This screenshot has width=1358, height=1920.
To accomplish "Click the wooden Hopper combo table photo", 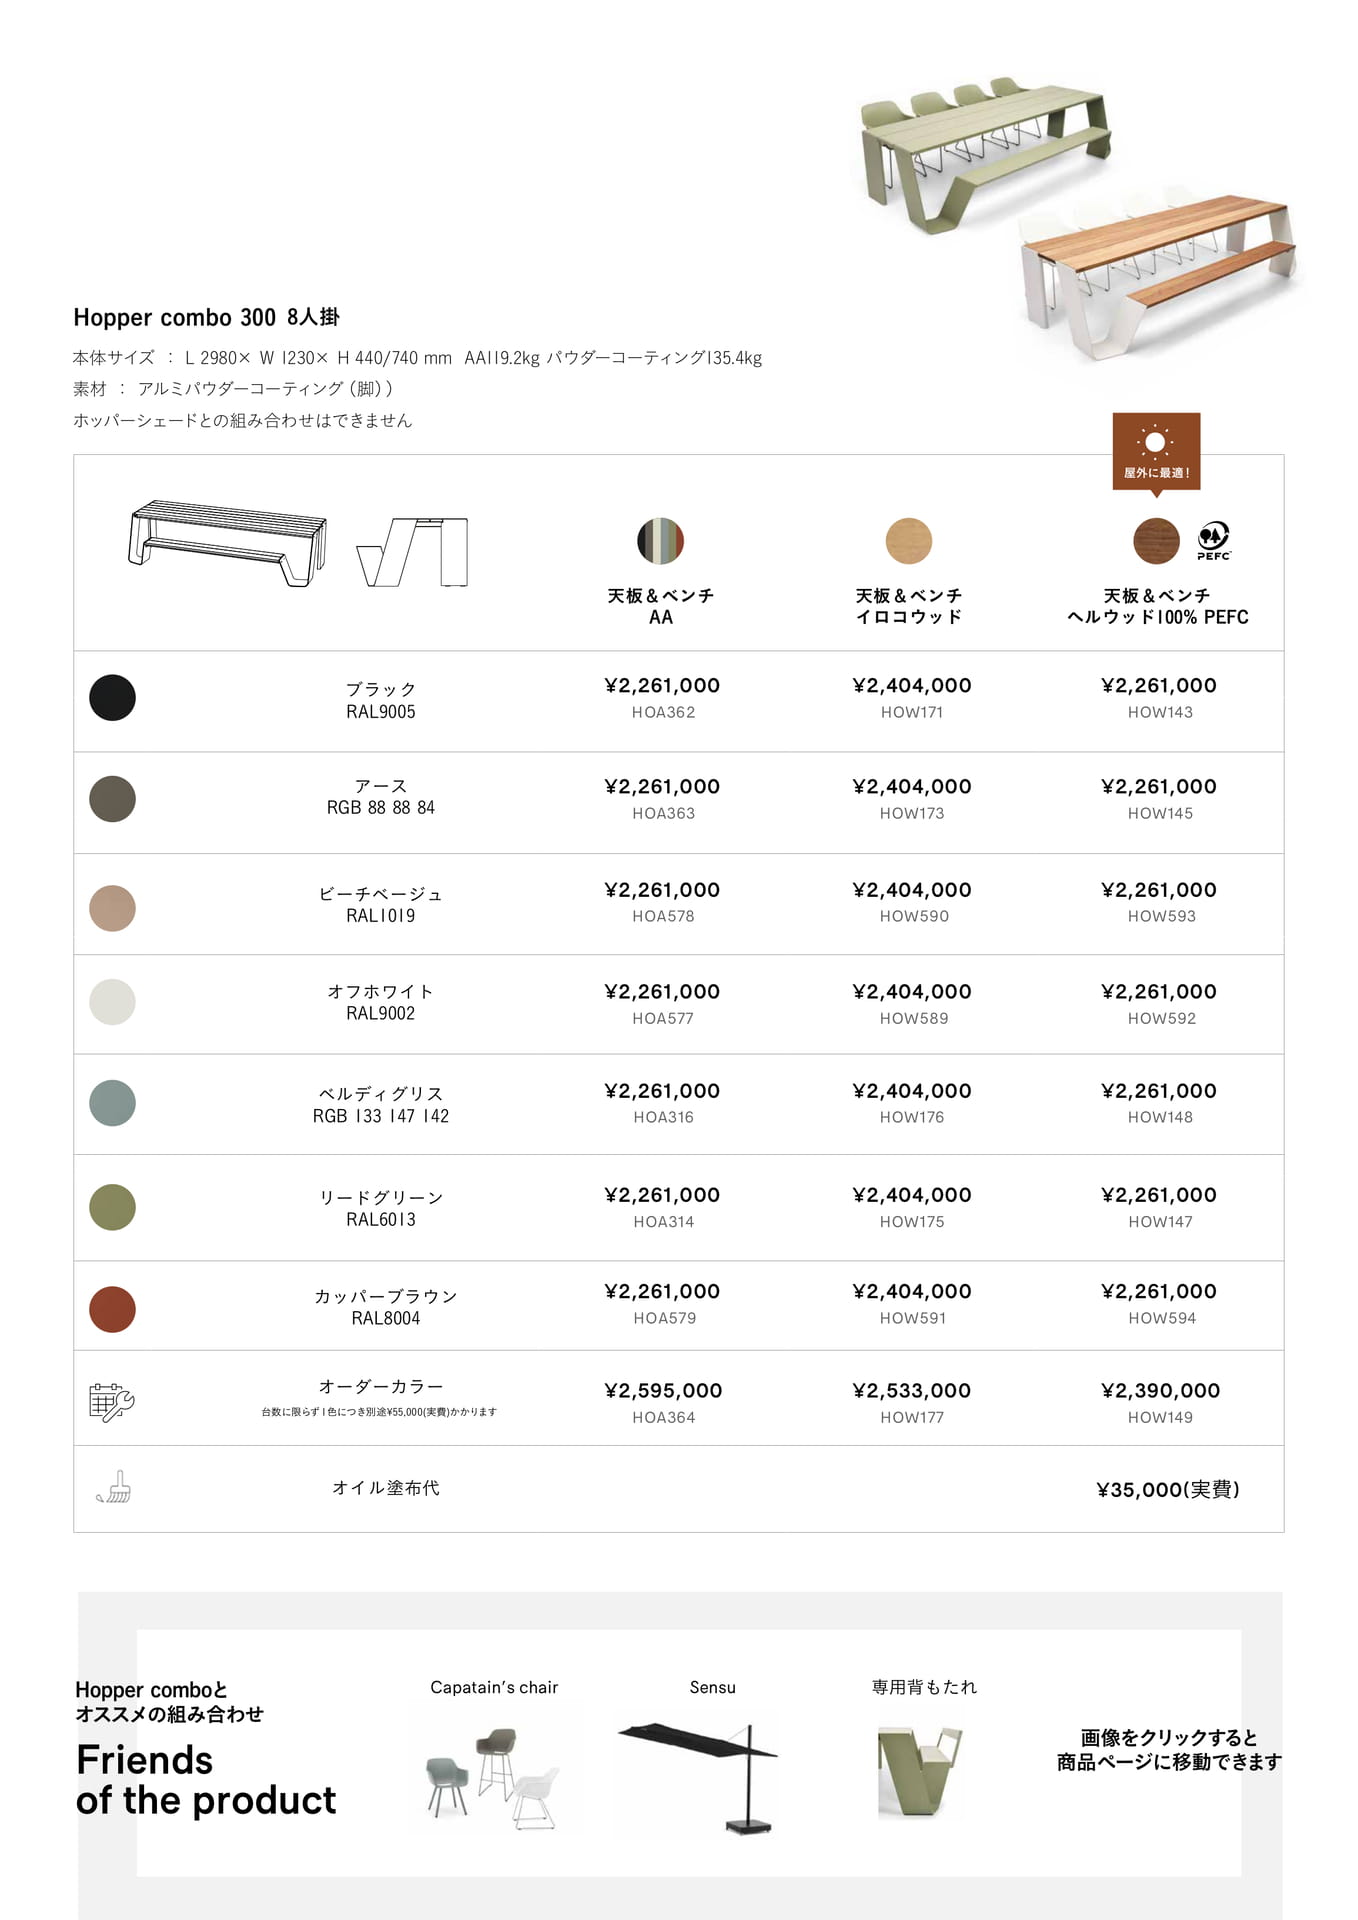I will [1159, 270].
